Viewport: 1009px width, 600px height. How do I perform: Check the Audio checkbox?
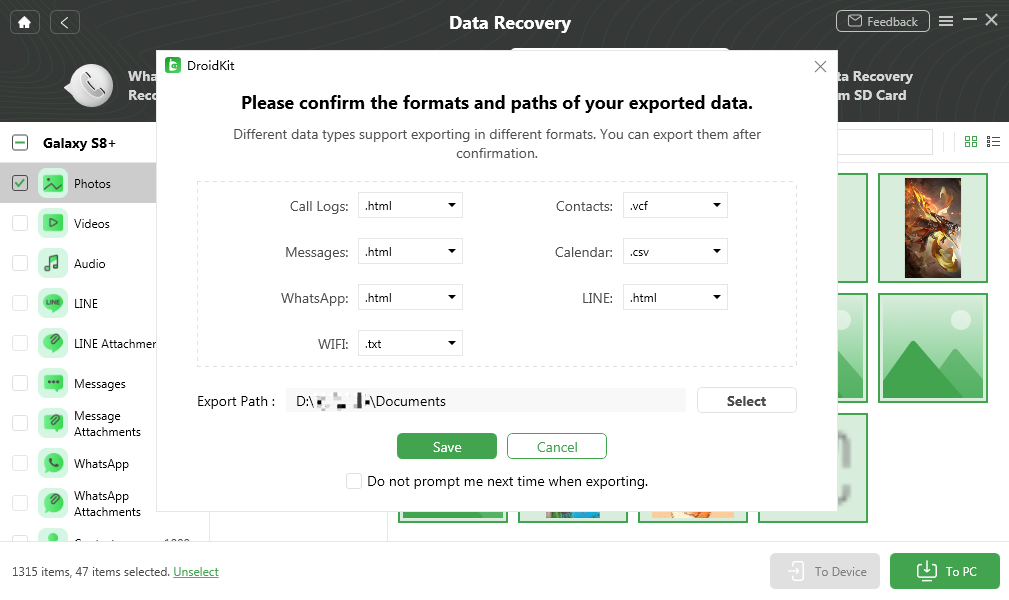[x=20, y=263]
